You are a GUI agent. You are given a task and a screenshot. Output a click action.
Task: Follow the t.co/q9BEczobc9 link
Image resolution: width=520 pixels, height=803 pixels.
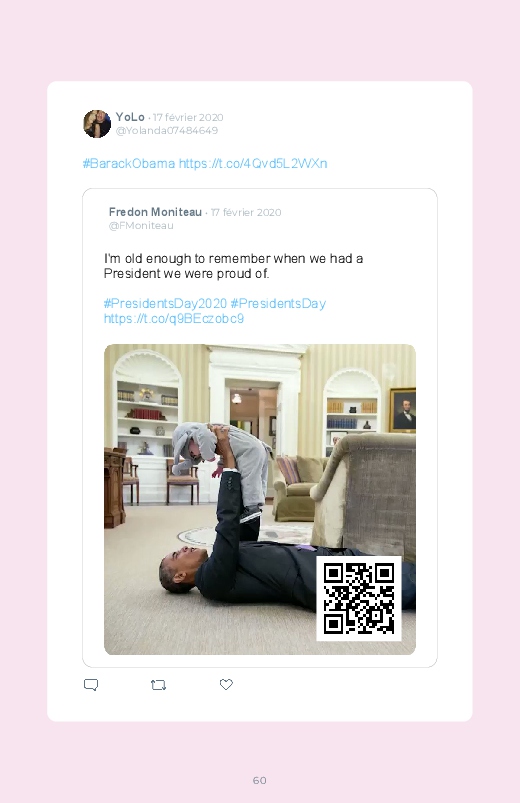coord(174,319)
